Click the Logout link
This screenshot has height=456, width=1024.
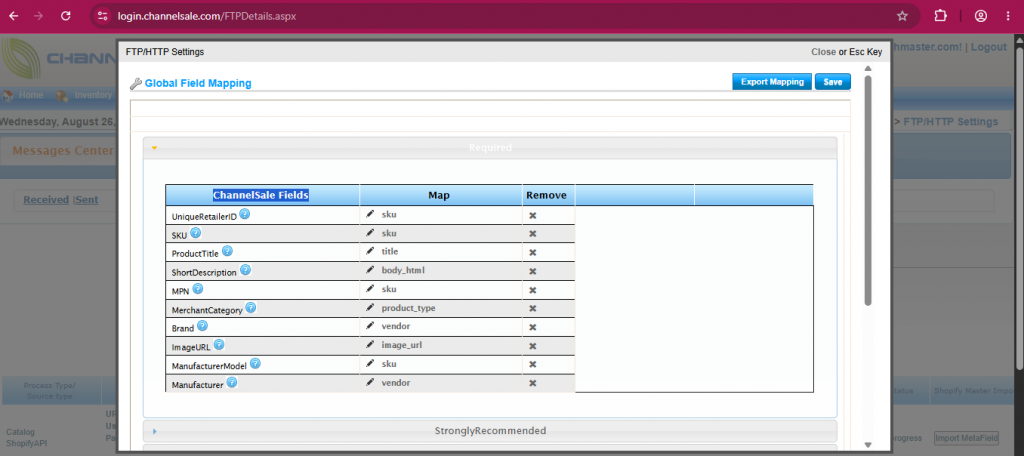(988, 47)
